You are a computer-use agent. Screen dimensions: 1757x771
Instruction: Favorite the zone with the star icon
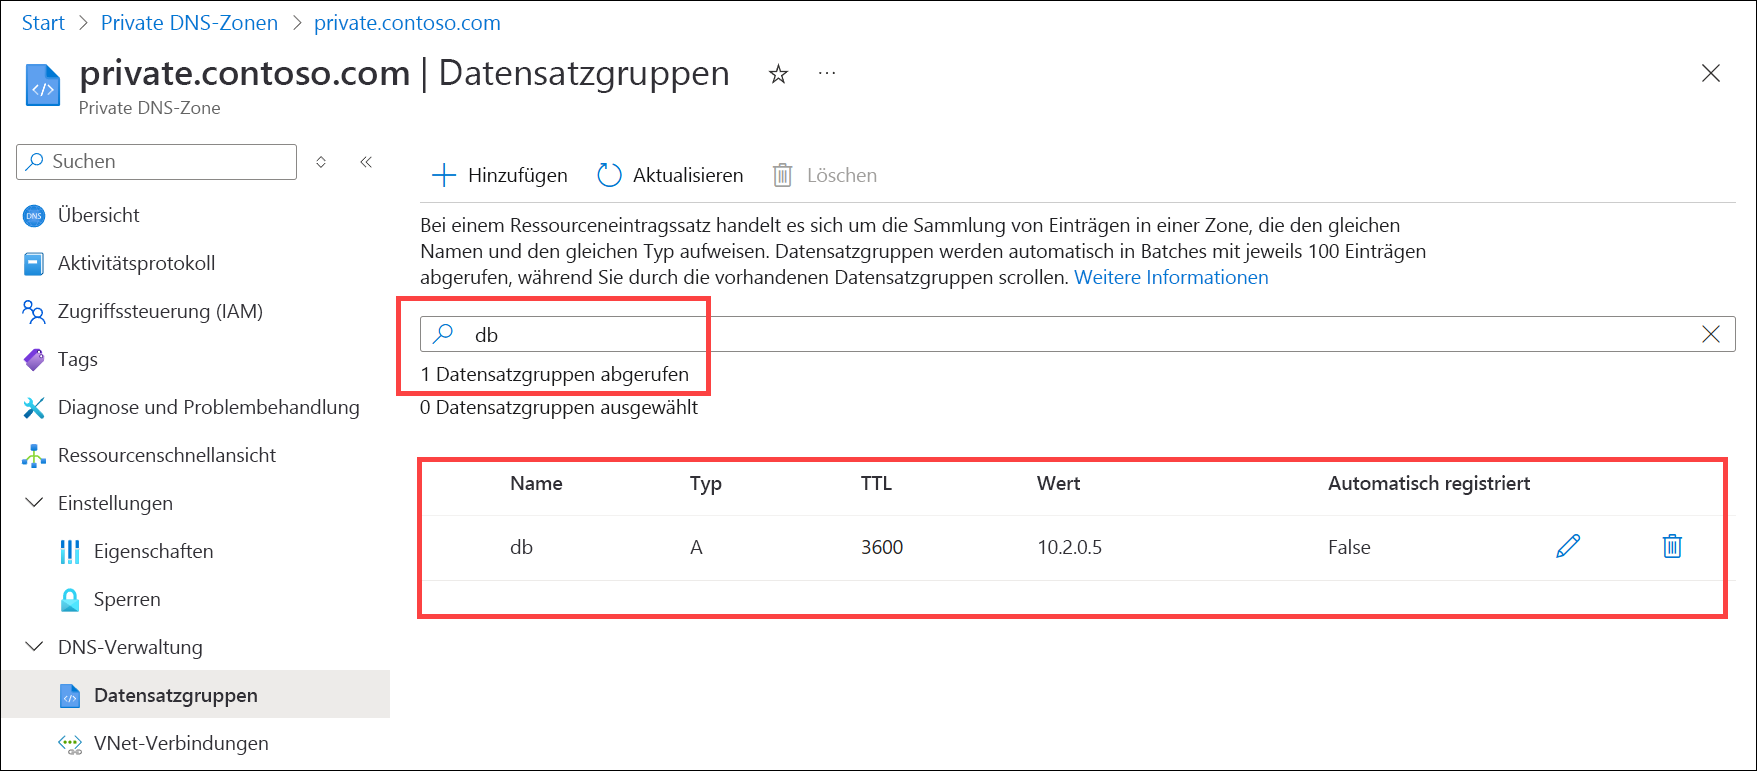(778, 74)
